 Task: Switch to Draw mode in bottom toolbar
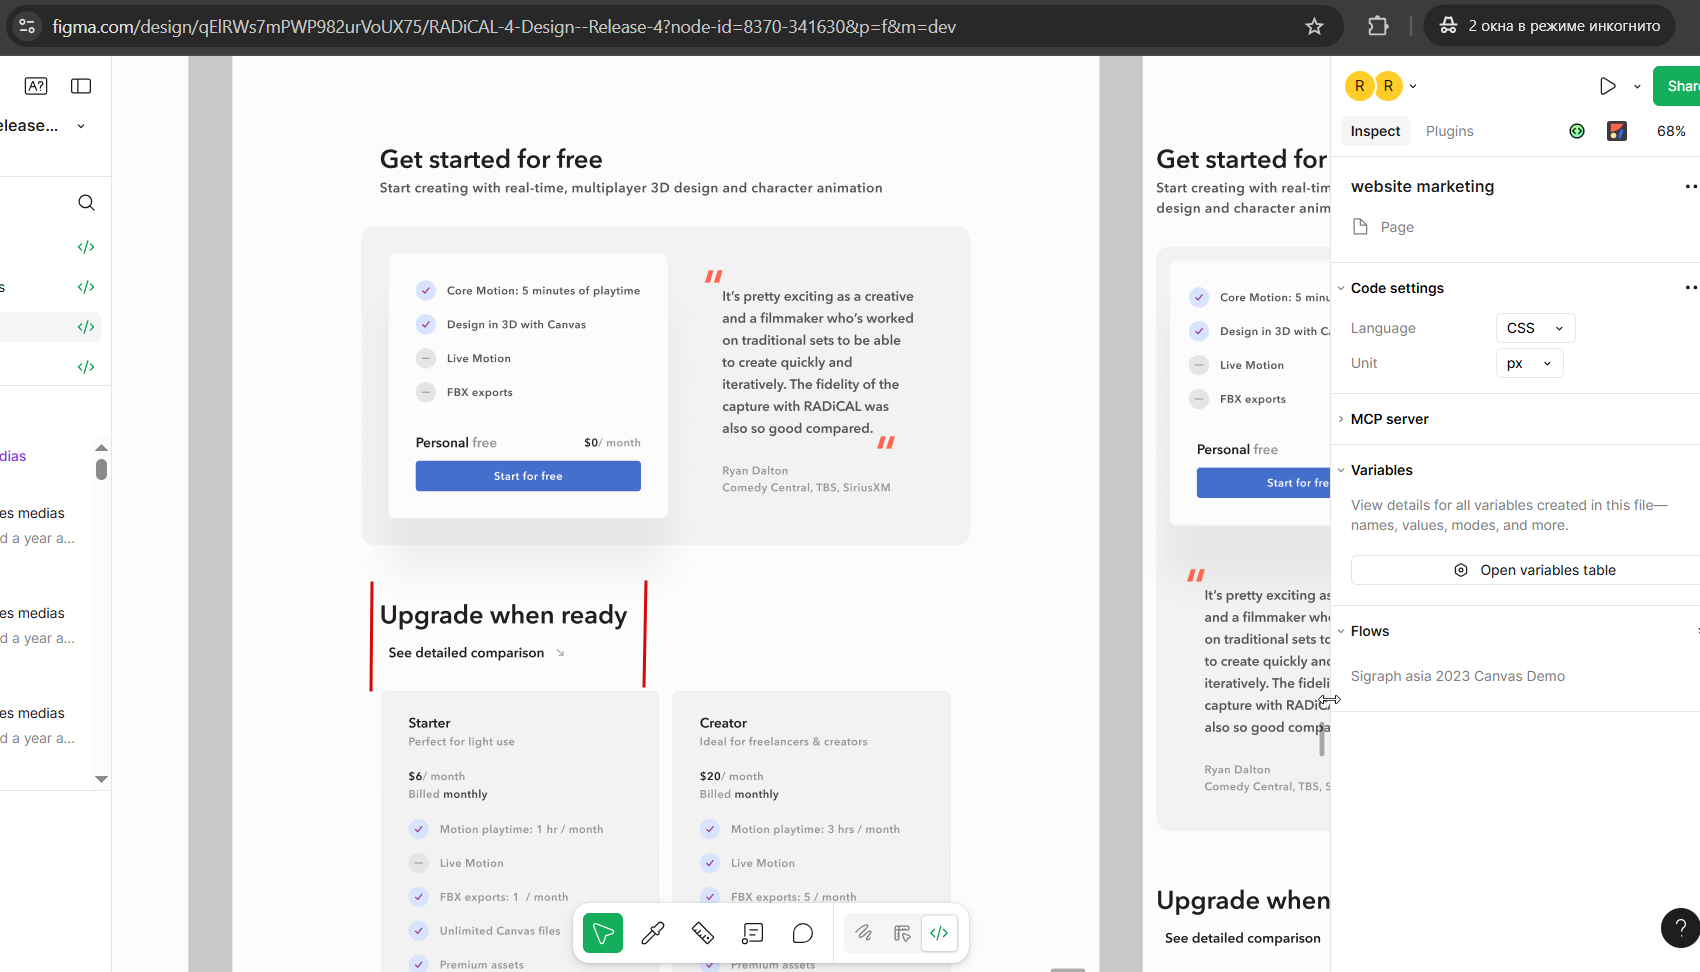click(864, 933)
